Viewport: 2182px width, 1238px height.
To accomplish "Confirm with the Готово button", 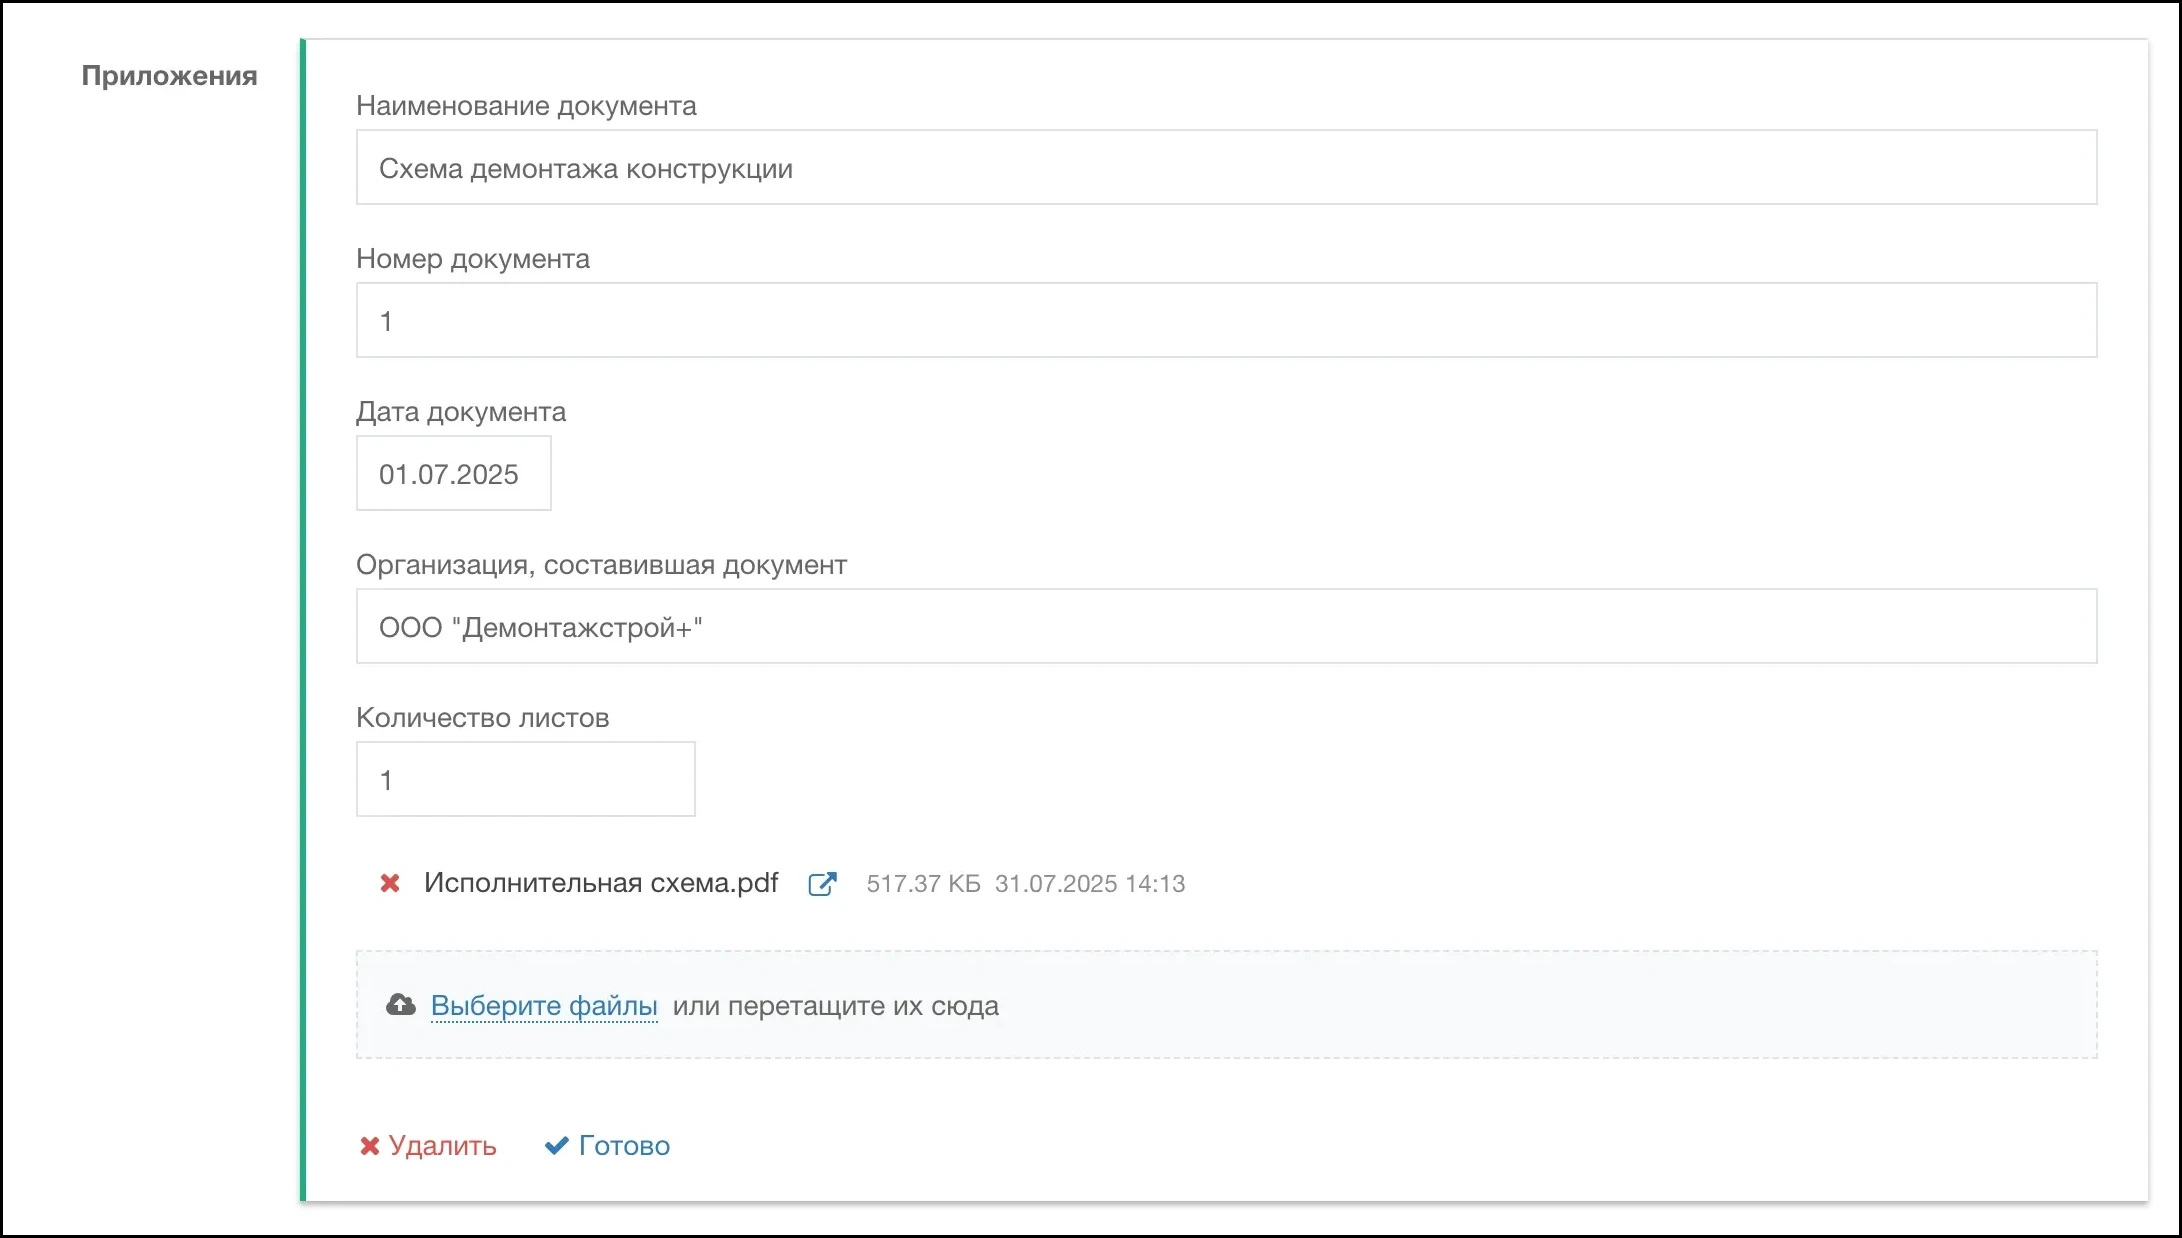I will coord(623,1146).
